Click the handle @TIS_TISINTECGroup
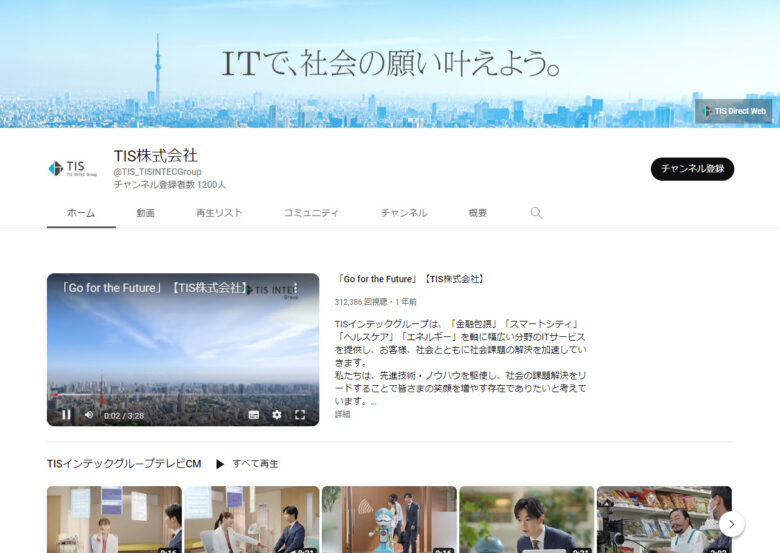This screenshot has height=553, width=780. pos(158,172)
